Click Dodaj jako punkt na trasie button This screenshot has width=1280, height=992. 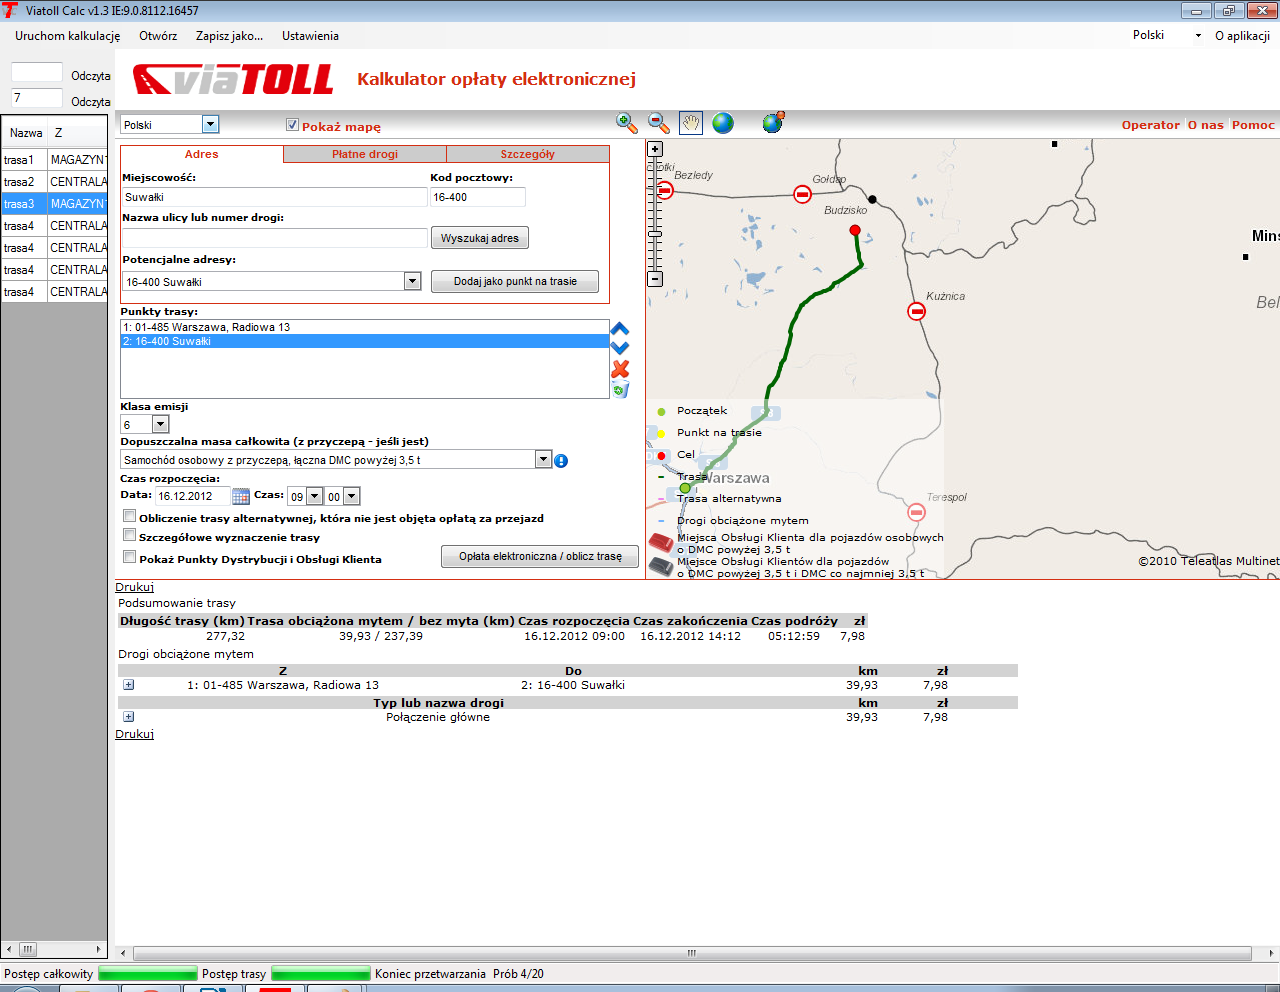[515, 281]
